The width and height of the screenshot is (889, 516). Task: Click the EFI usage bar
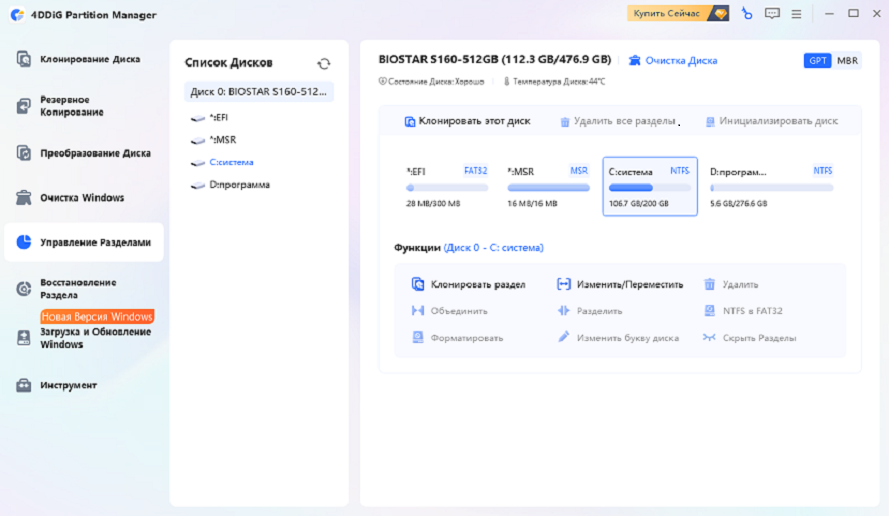[x=447, y=188]
